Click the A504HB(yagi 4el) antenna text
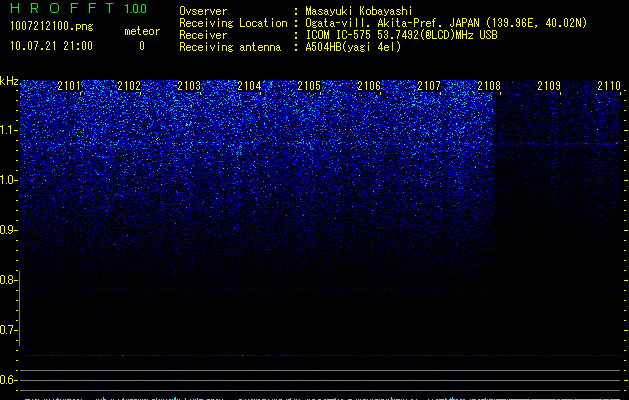The image size is (629, 400). coord(353,47)
